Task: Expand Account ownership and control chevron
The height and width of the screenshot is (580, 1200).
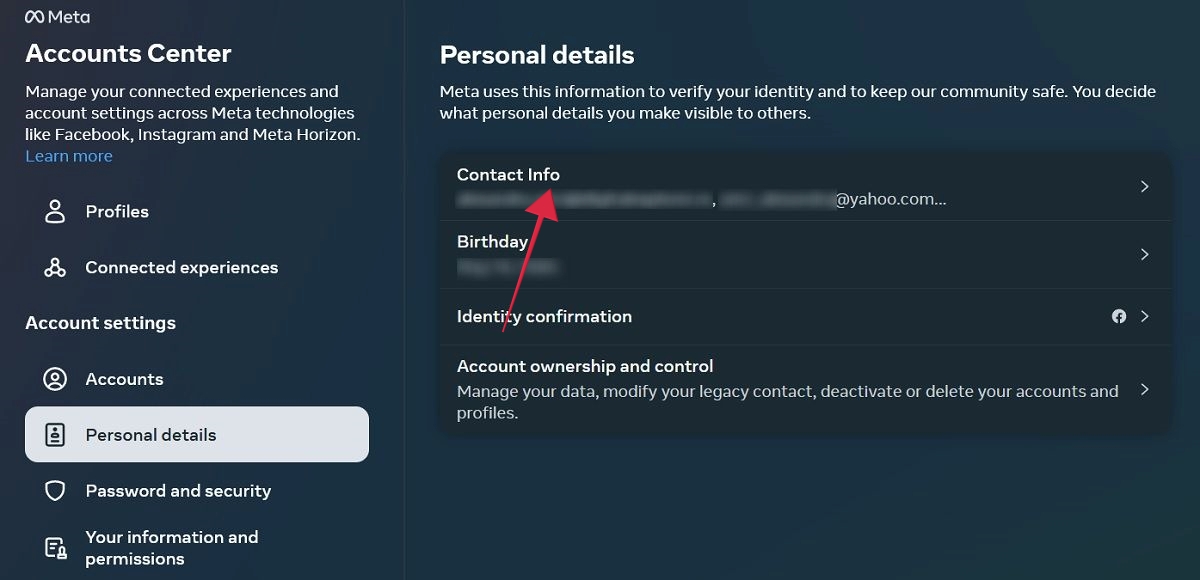Action: [1145, 388]
